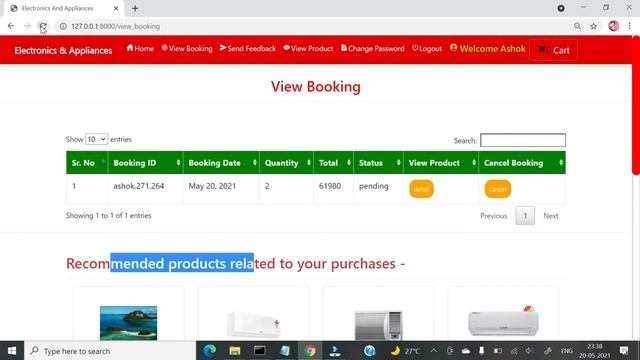Click the TV island product thumbnail
This screenshot has width=640, height=360.
click(x=129, y=323)
